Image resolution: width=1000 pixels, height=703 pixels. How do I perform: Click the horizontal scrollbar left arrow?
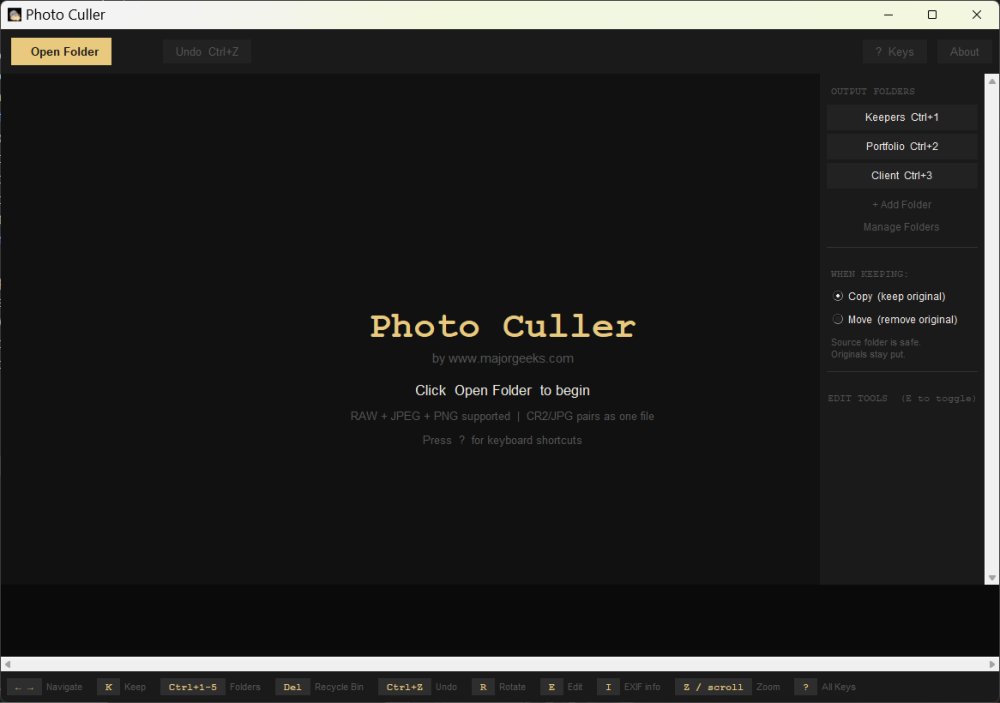coord(8,664)
